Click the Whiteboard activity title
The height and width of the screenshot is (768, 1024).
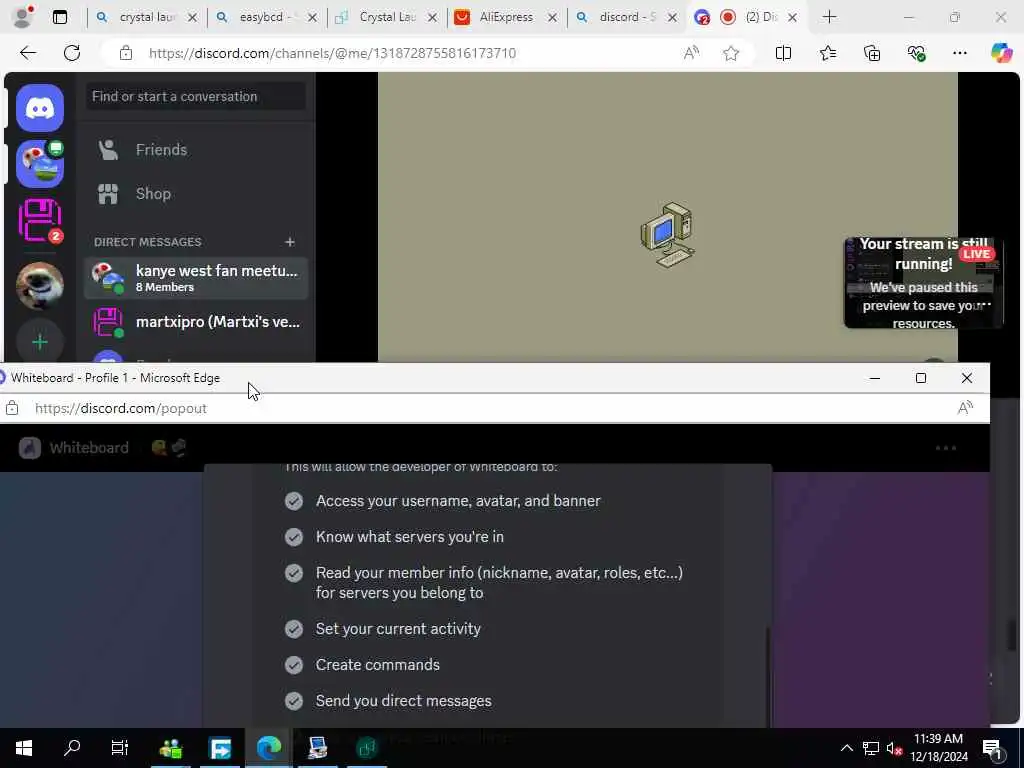tap(89, 448)
